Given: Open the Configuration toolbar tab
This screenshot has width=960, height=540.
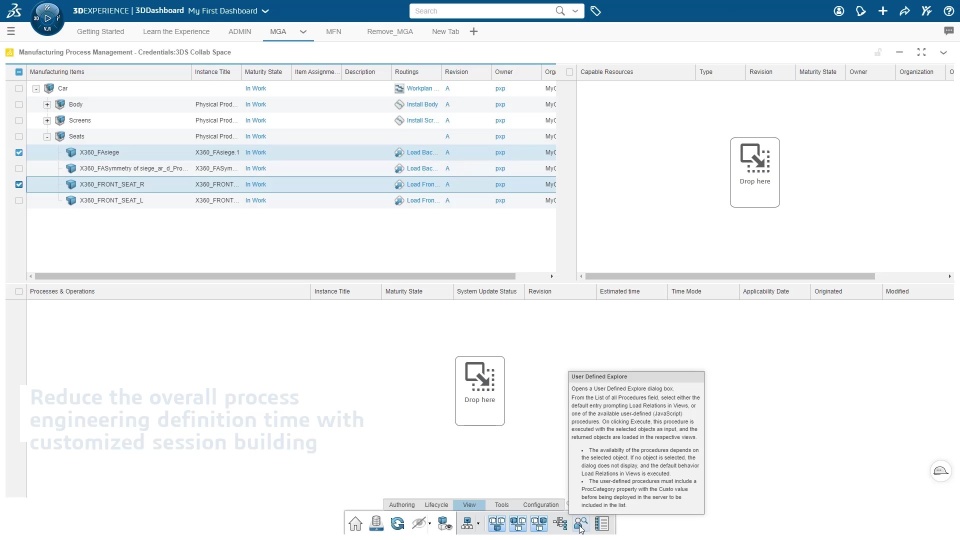Looking at the screenshot, I should click(541, 504).
